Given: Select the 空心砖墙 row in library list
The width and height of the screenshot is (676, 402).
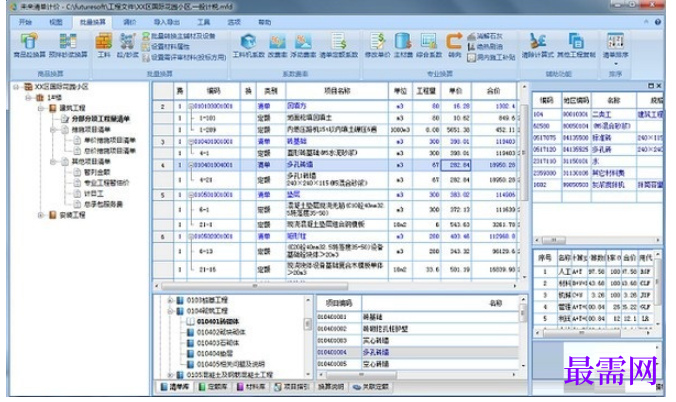Looking at the screenshot, I should (x=417, y=364).
